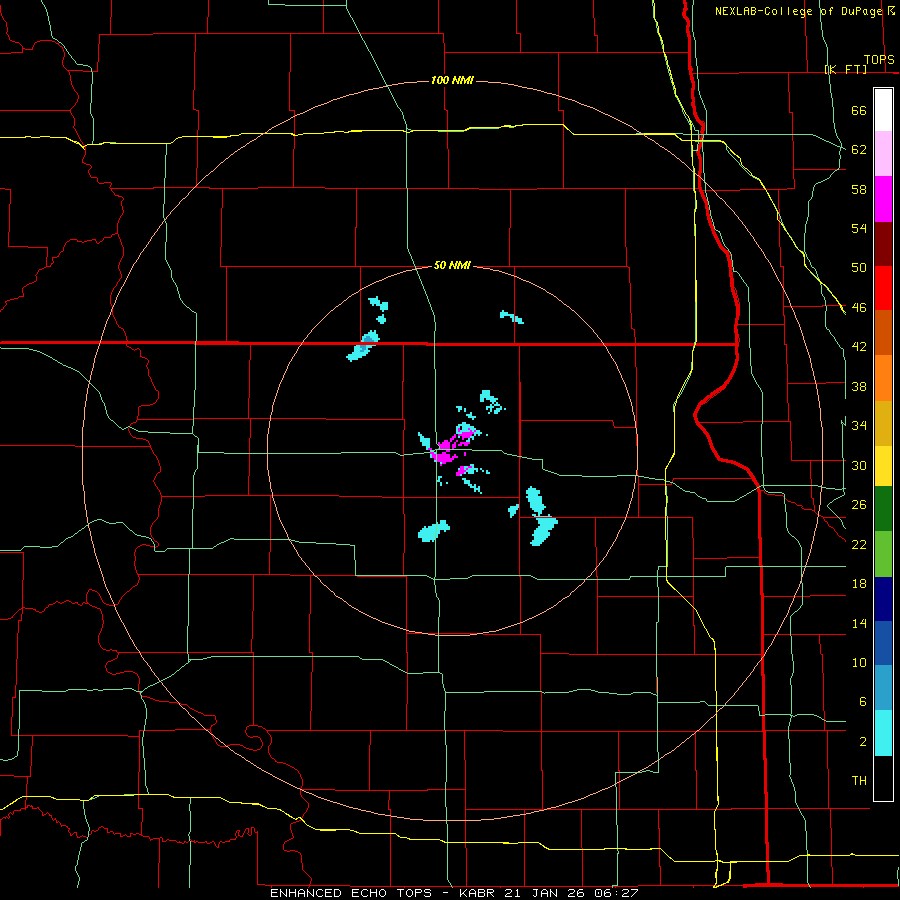This screenshot has width=900, height=900.
Task: Click the legend value 34
Action: (859, 426)
